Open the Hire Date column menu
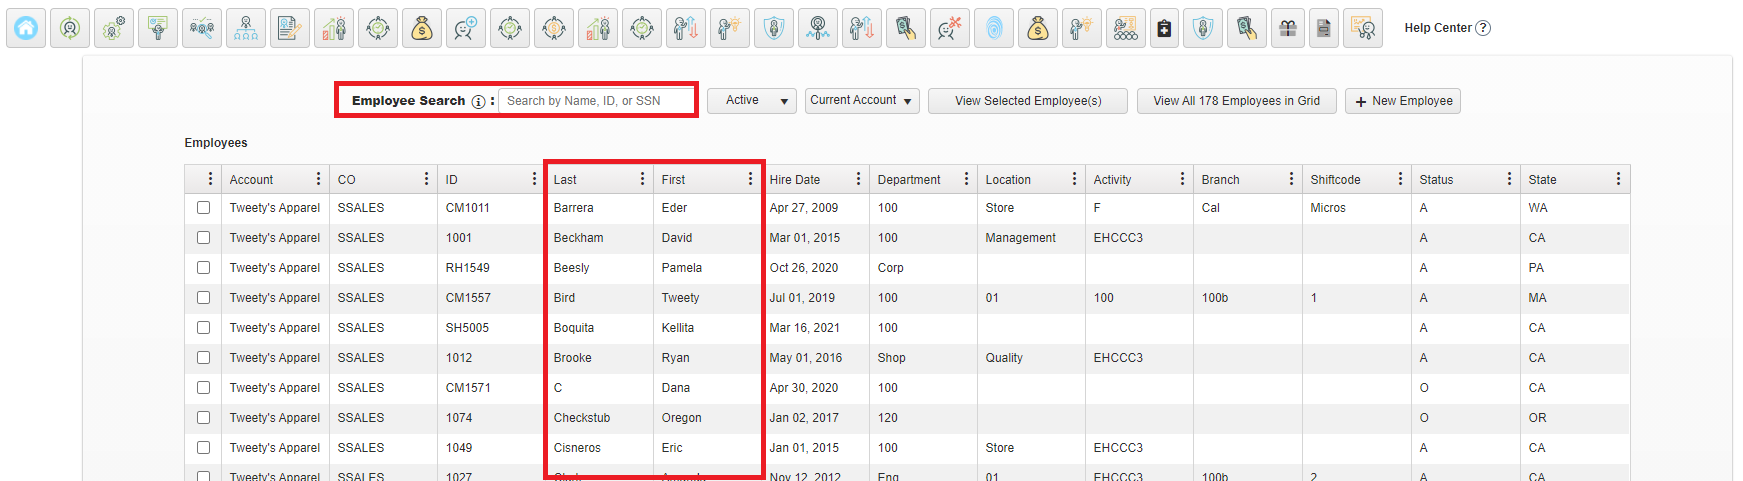Image resolution: width=1743 pixels, height=481 pixels. tap(858, 179)
